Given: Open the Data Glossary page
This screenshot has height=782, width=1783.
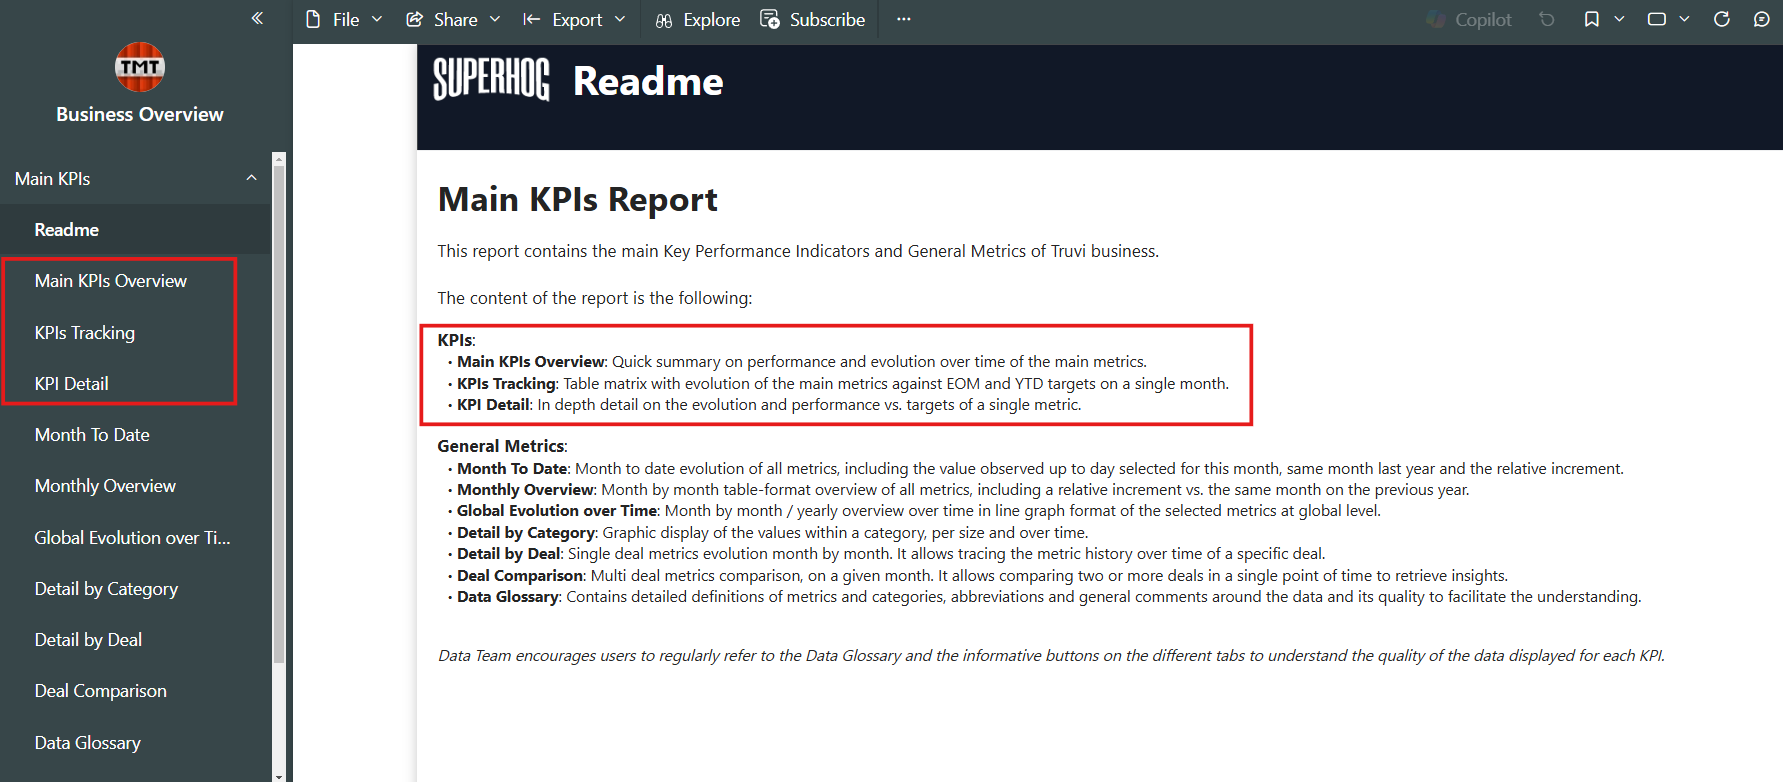Looking at the screenshot, I should point(88,743).
